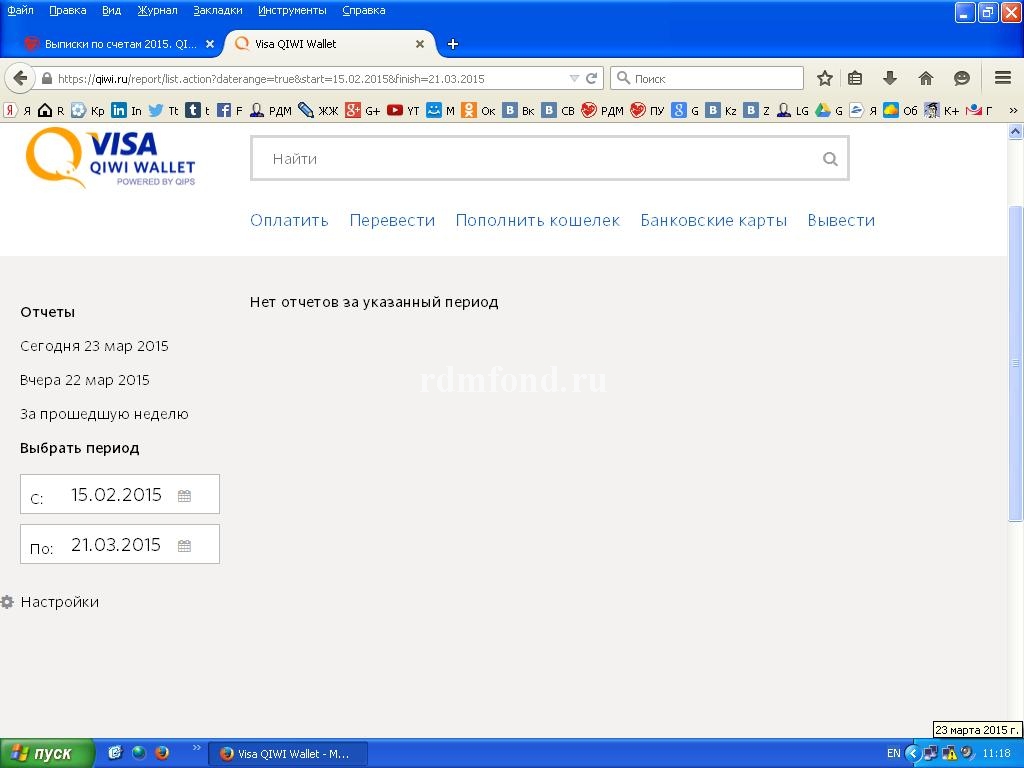Click the vertical scrollbar thumb
Viewport: 1024px width, 768px height.
(x=1015, y=363)
